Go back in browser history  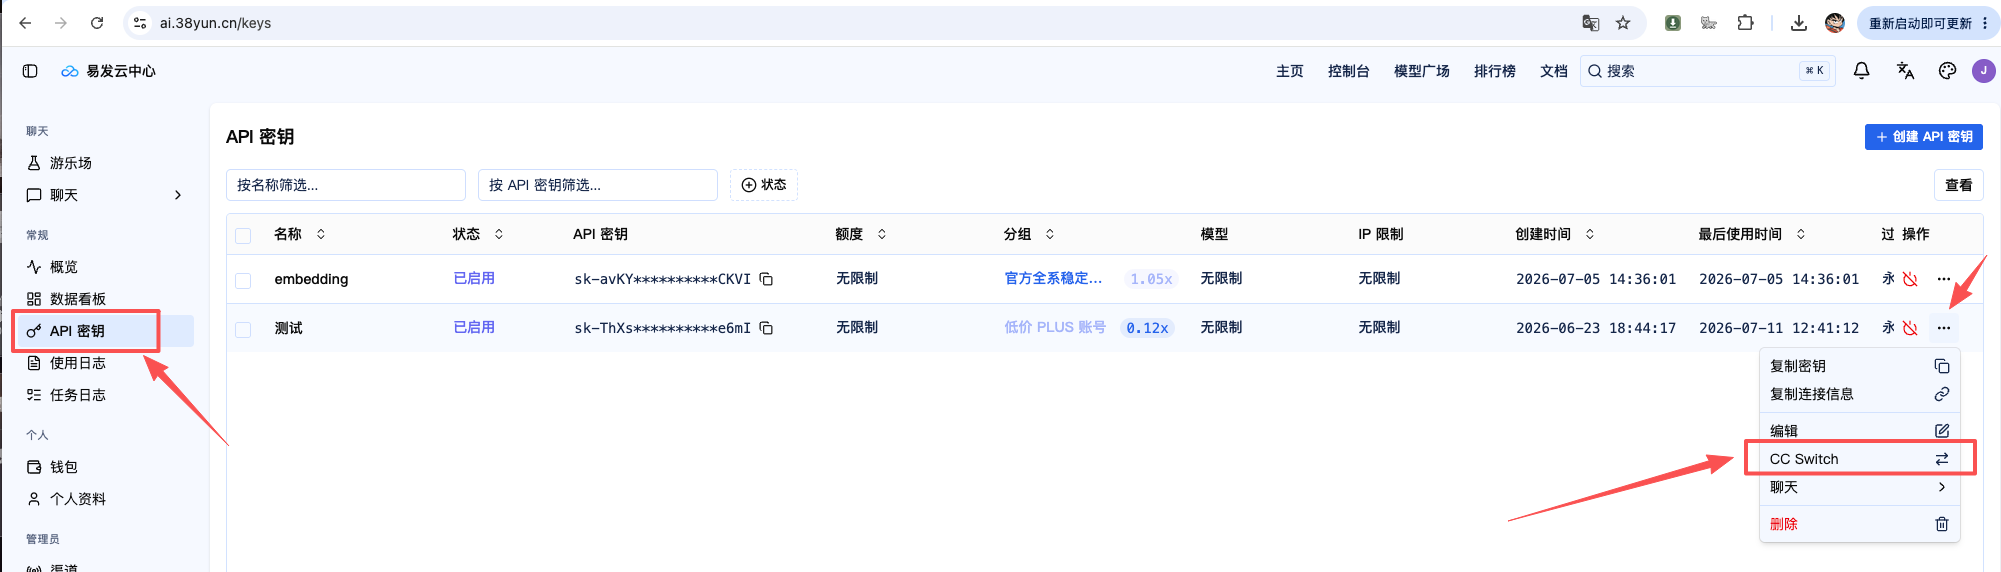[x=25, y=23]
